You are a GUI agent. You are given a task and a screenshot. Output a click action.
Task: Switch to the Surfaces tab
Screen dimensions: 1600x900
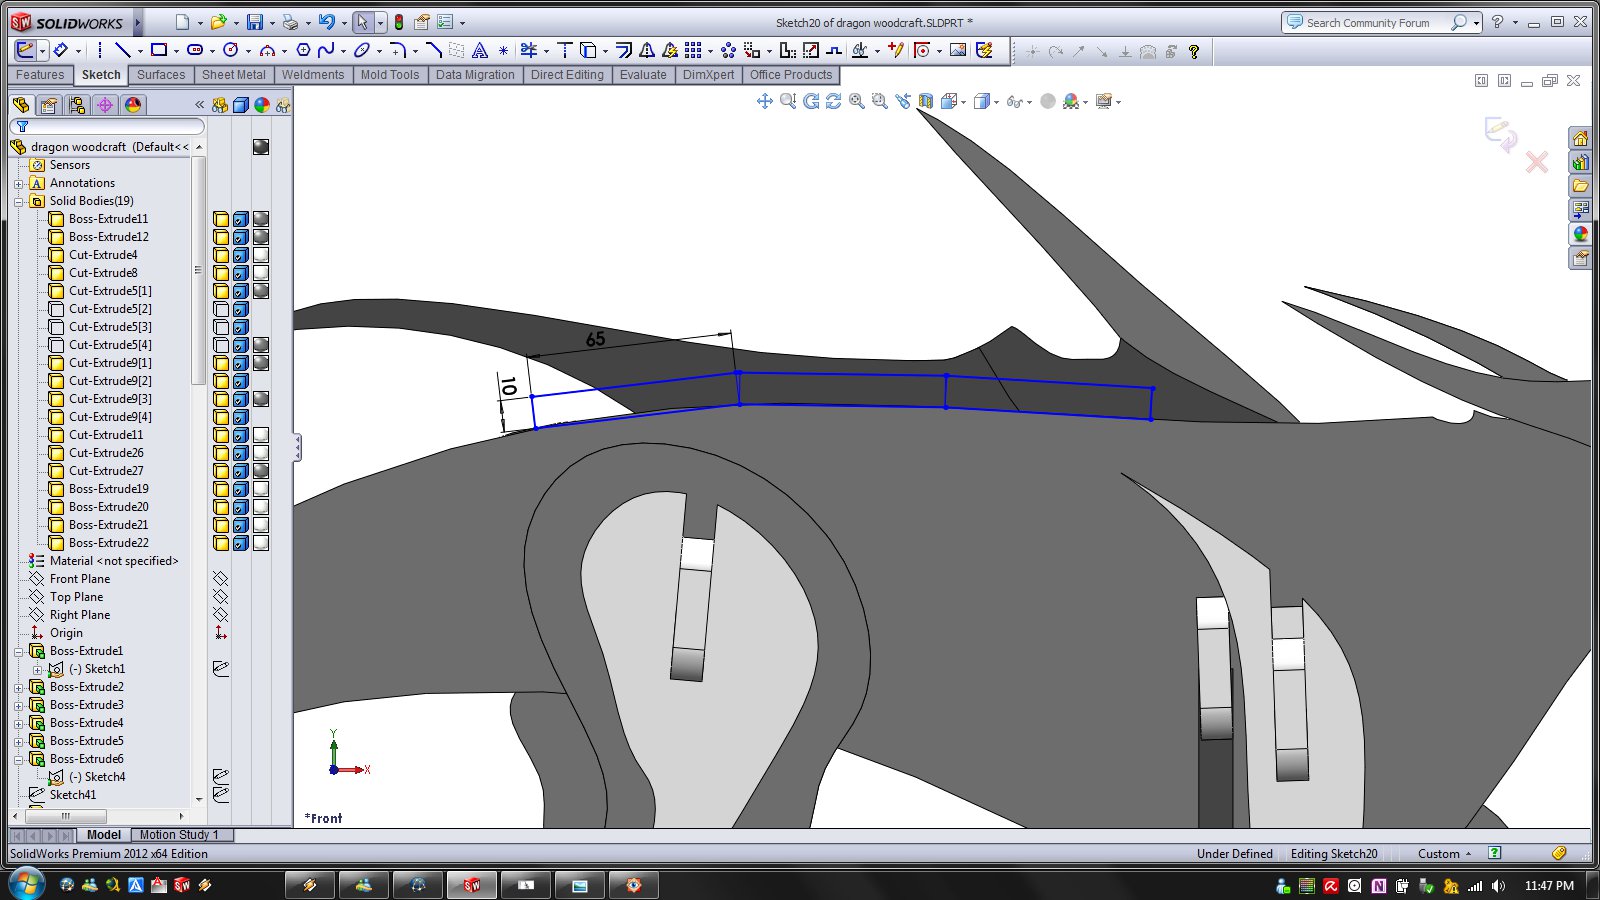click(161, 75)
